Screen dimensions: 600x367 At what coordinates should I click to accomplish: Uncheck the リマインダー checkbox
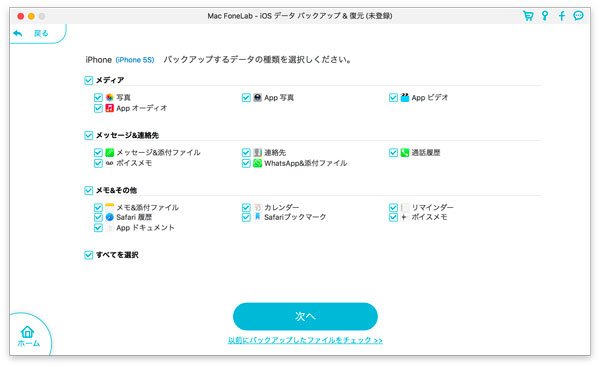(x=393, y=208)
